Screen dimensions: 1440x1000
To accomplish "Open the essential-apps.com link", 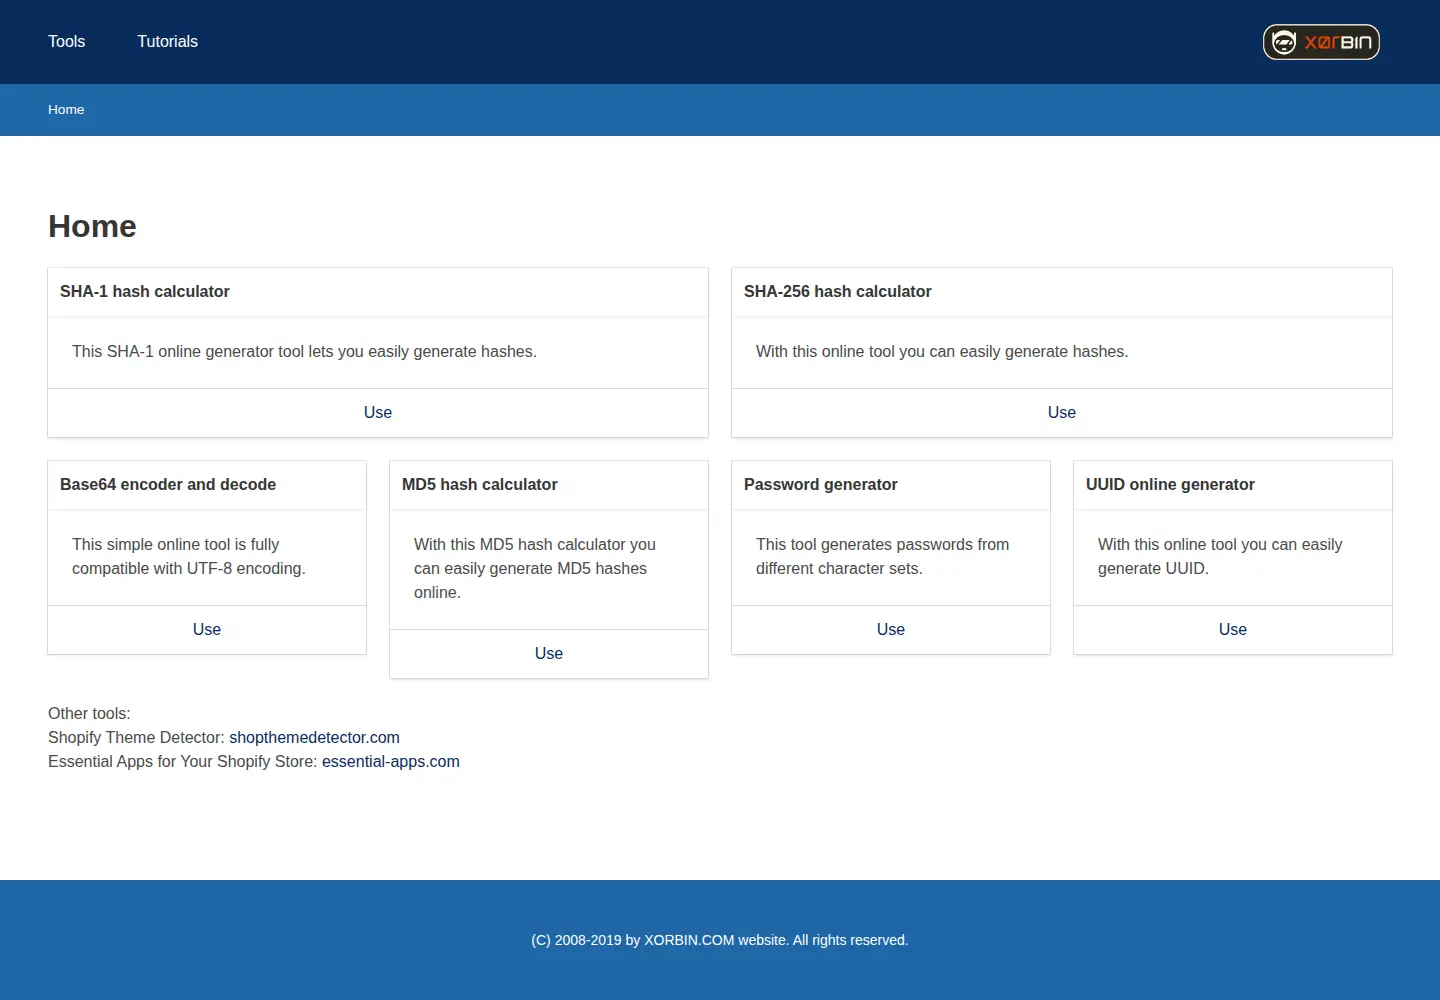I will click(x=391, y=761).
